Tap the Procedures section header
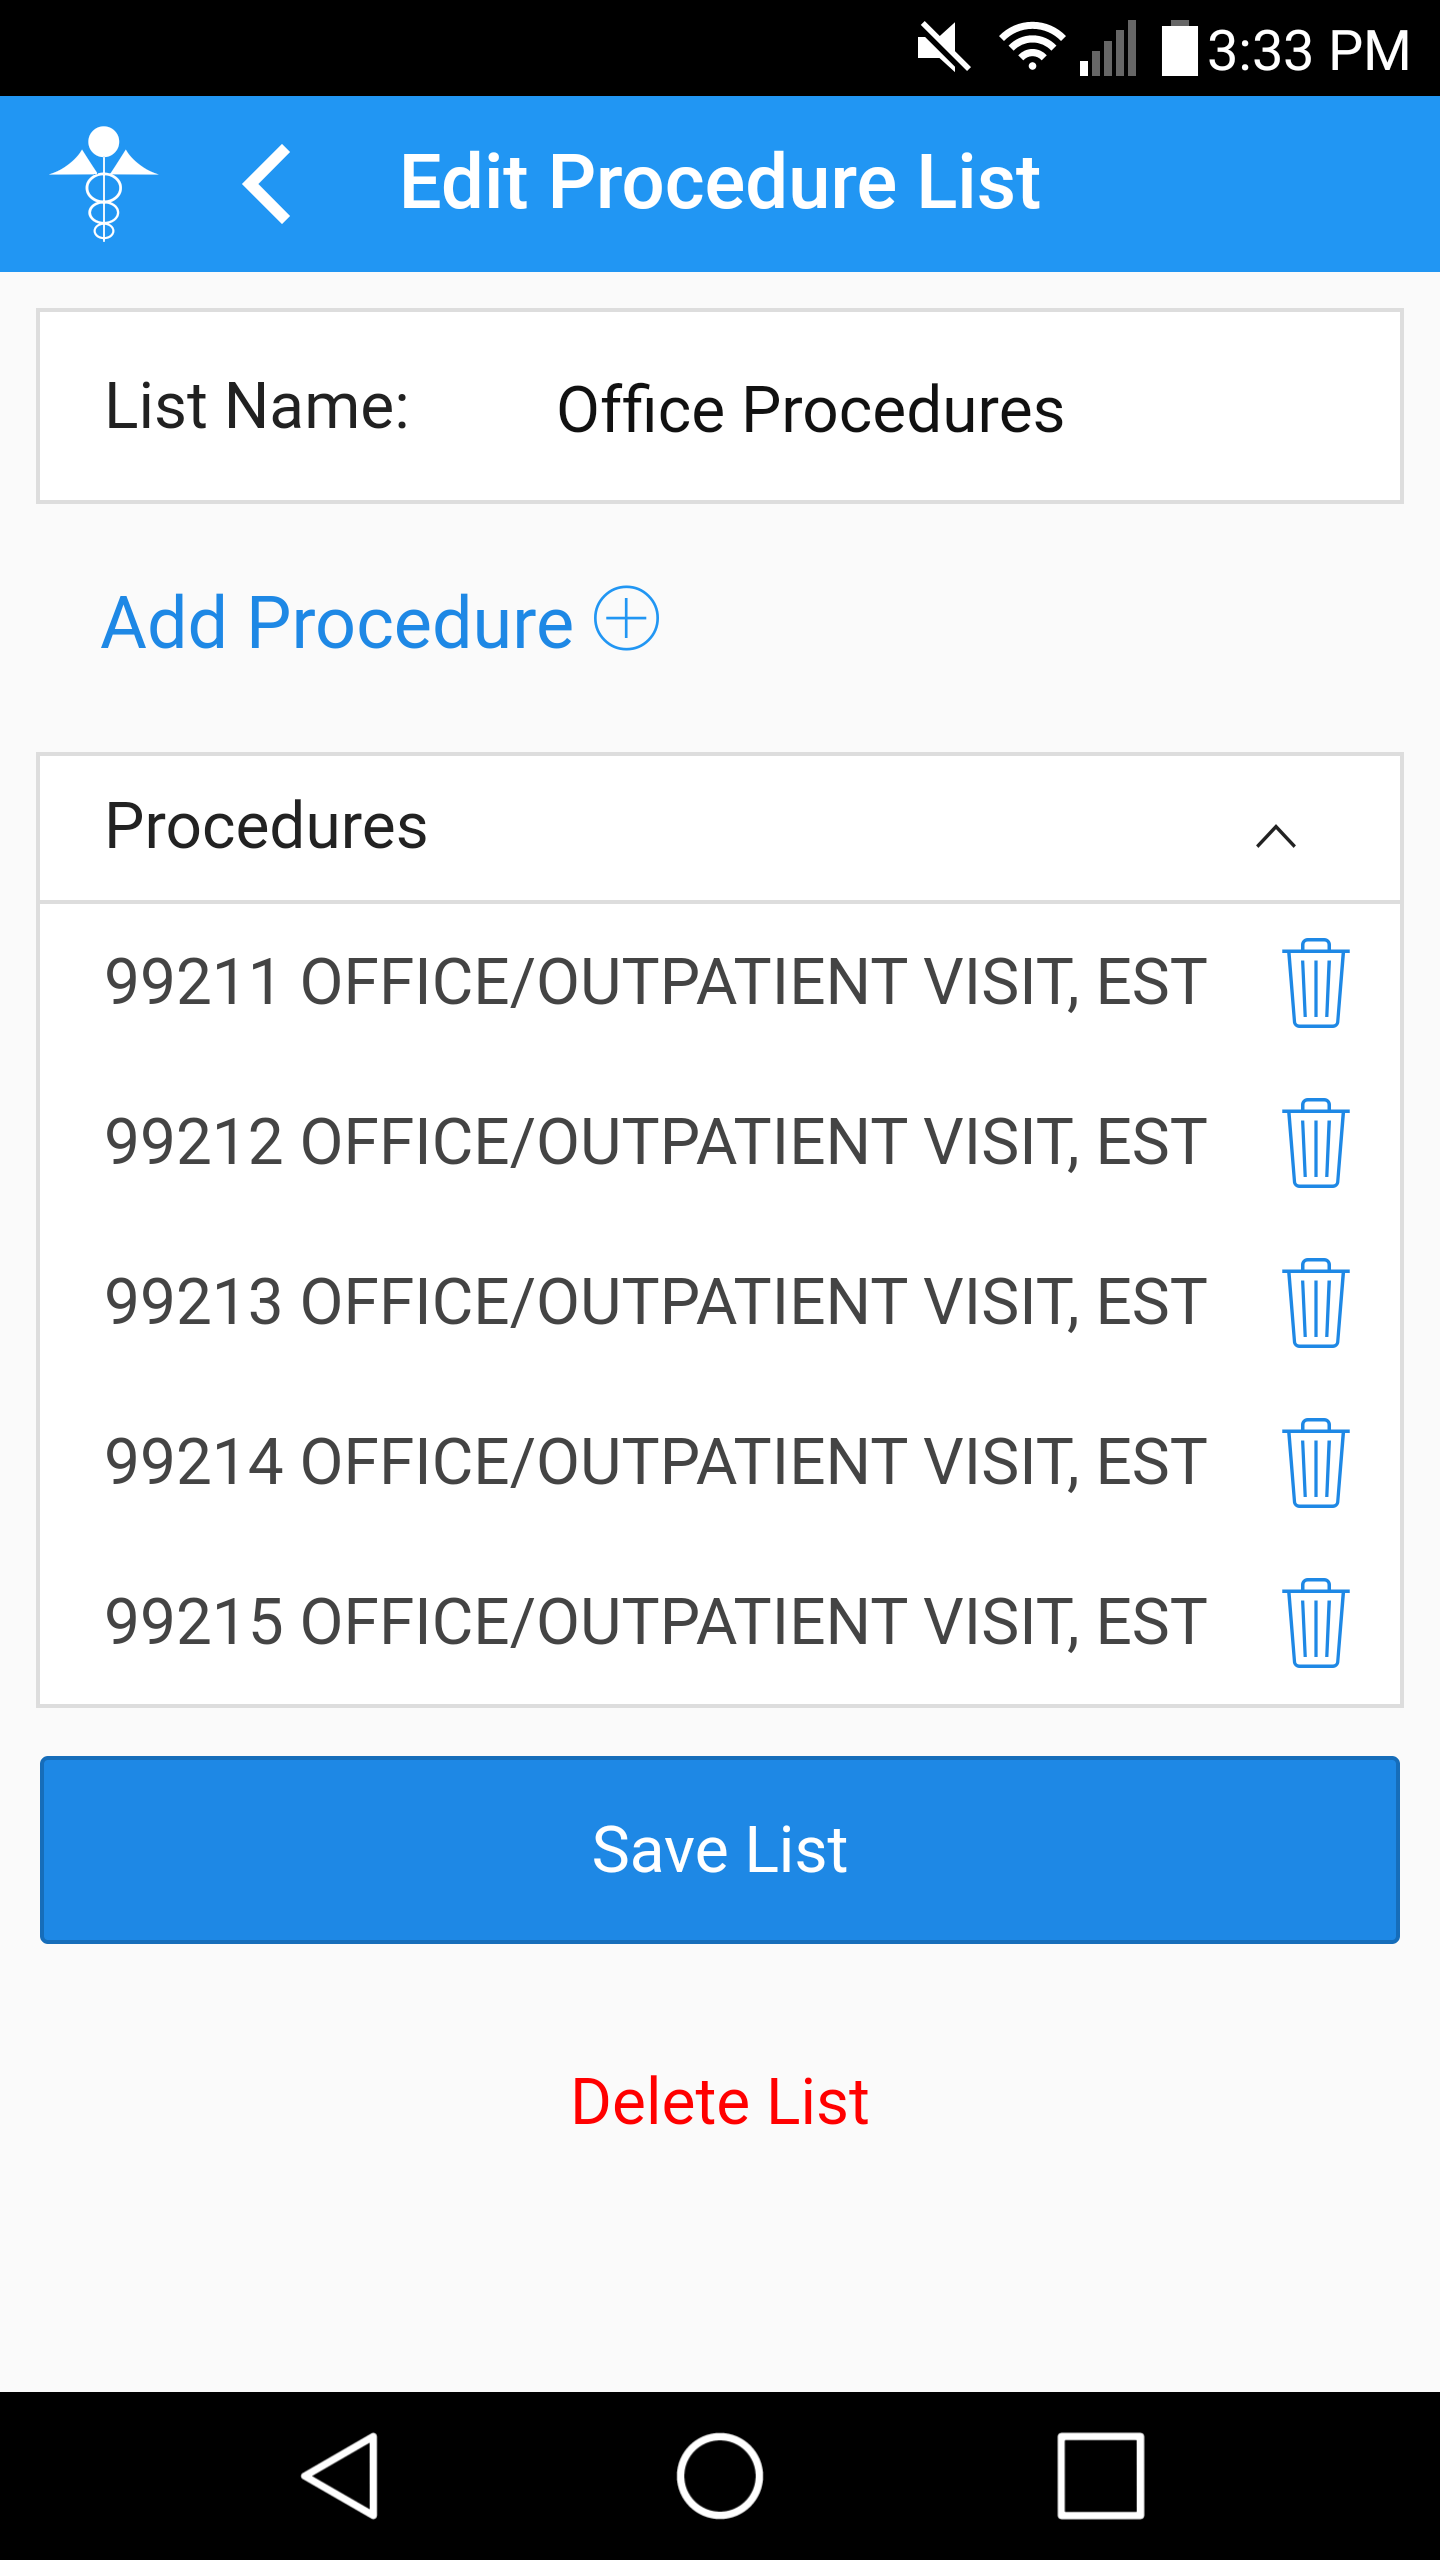This screenshot has height=2560, width=1440. pyautogui.click(x=720, y=829)
